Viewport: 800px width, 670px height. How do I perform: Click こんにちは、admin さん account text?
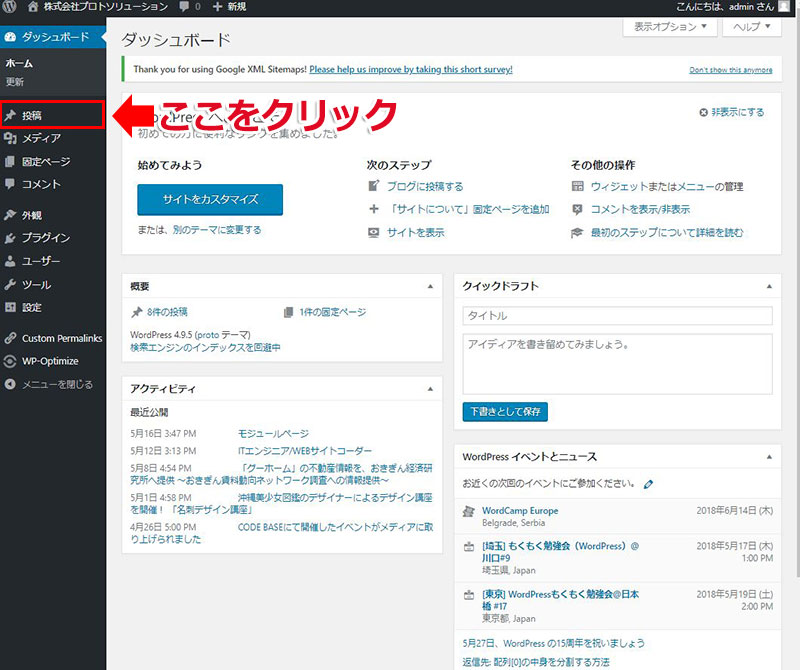[725, 7]
